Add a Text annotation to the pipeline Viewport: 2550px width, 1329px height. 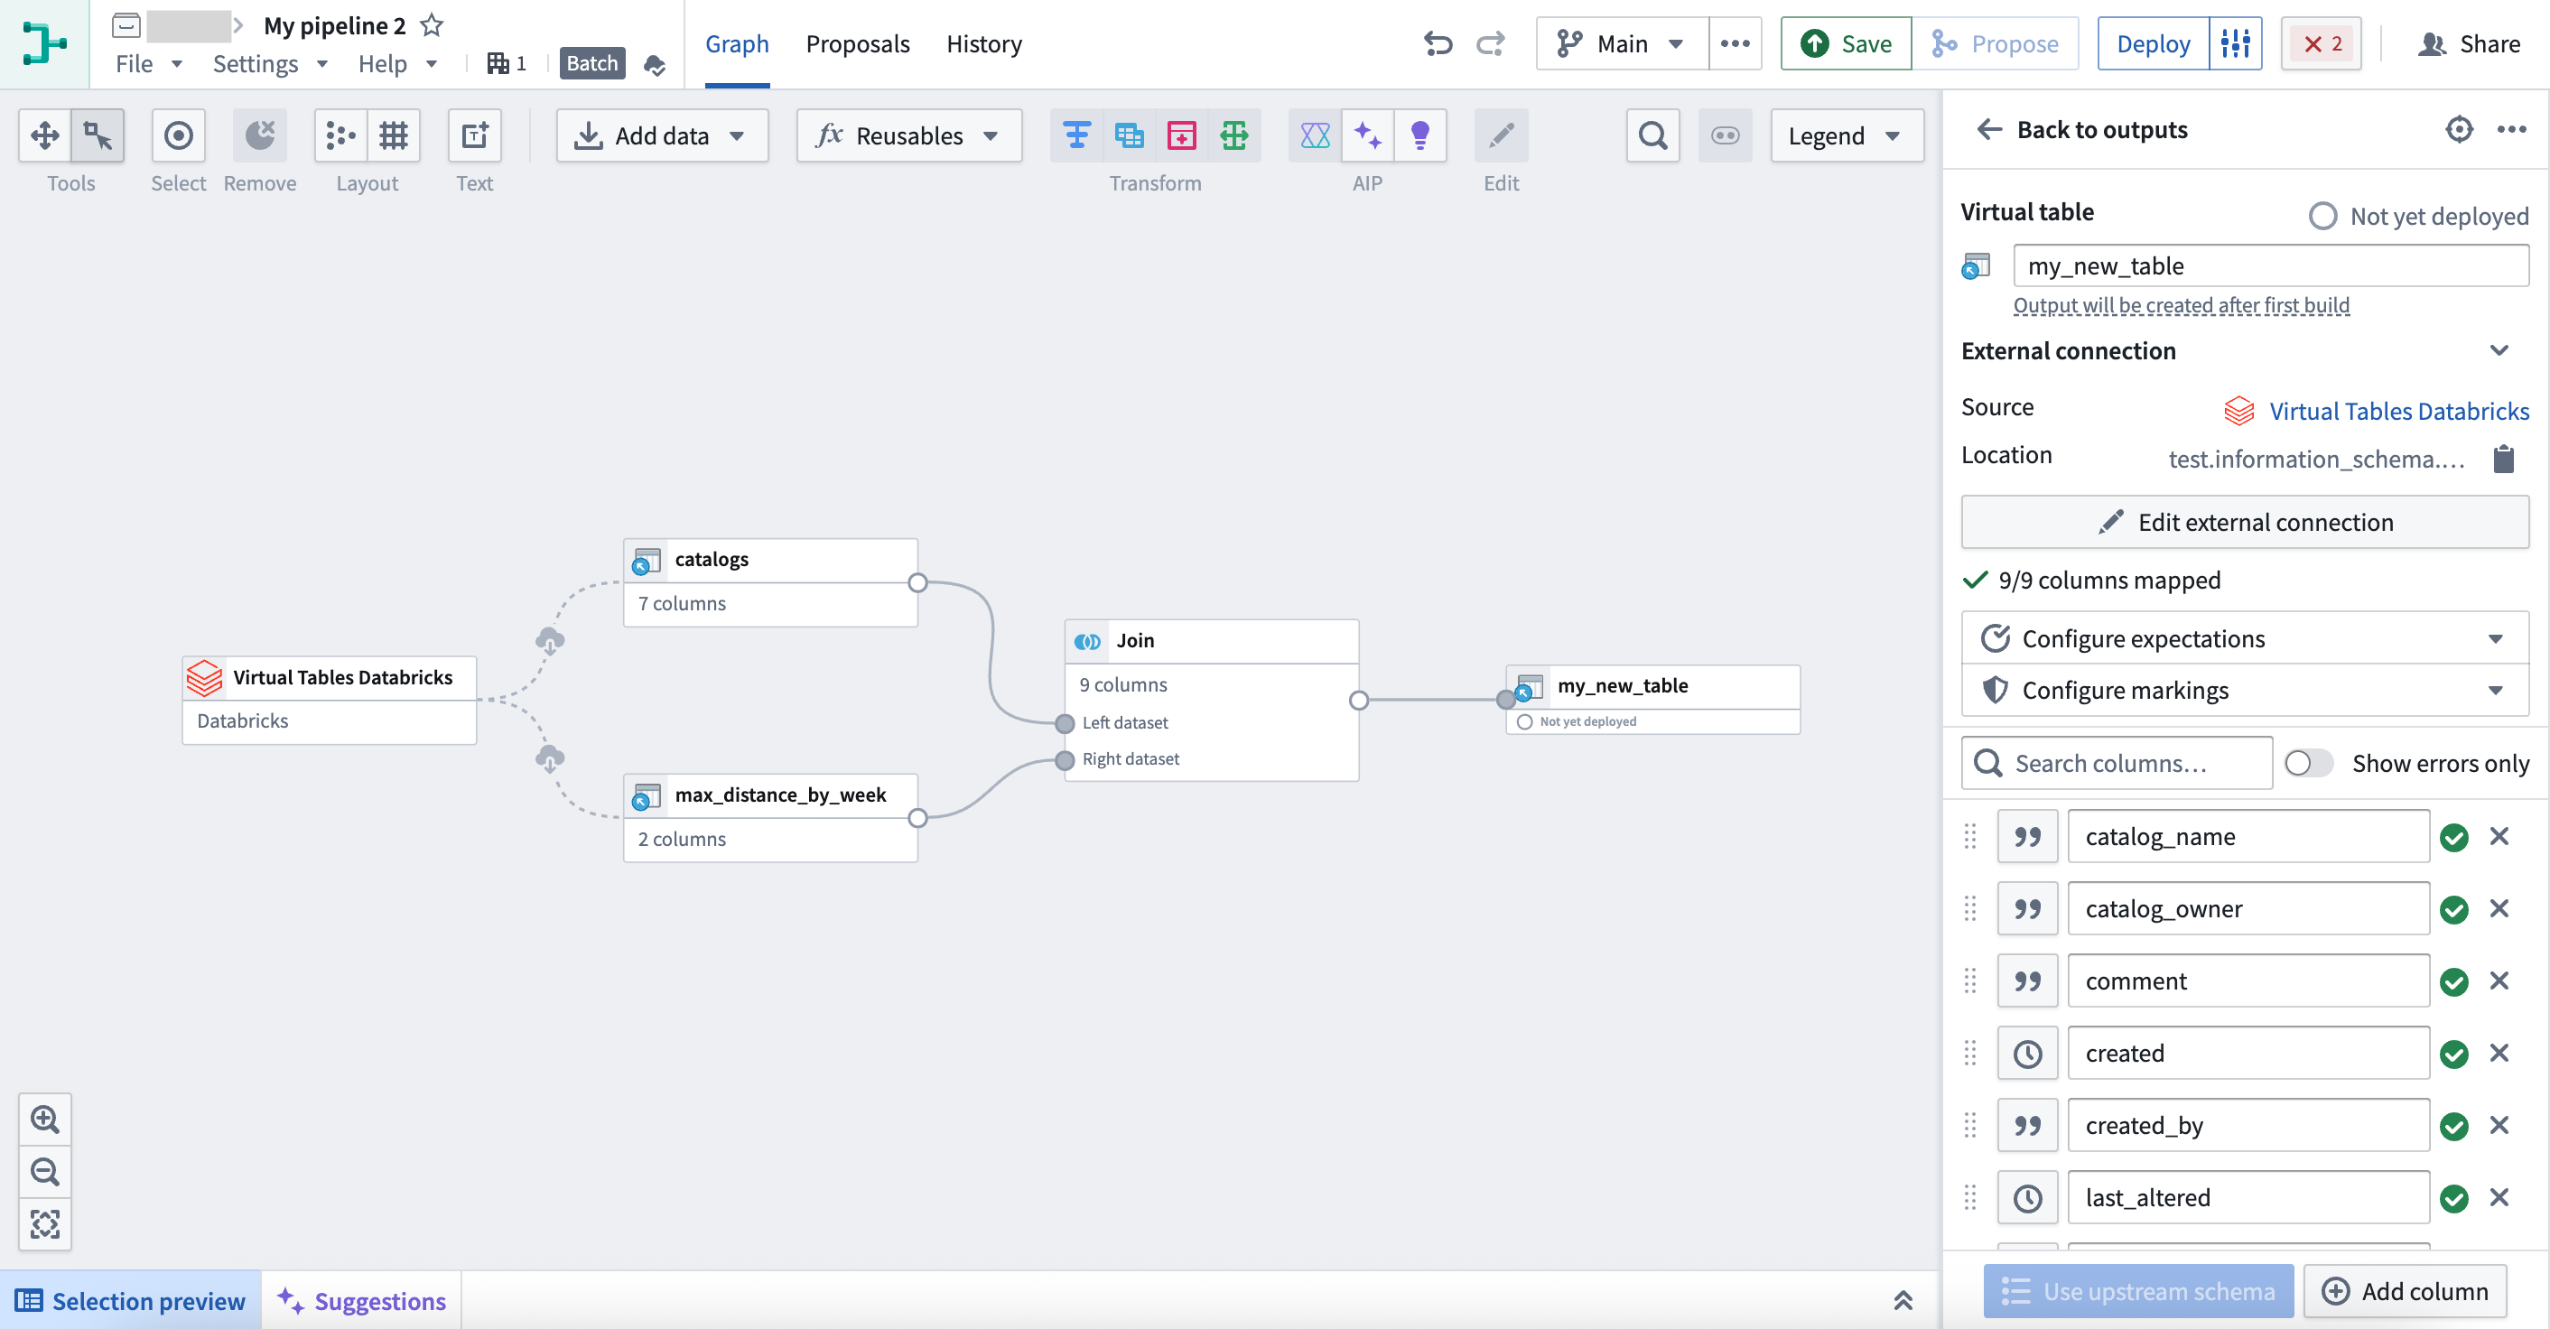pyautogui.click(x=474, y=135)
